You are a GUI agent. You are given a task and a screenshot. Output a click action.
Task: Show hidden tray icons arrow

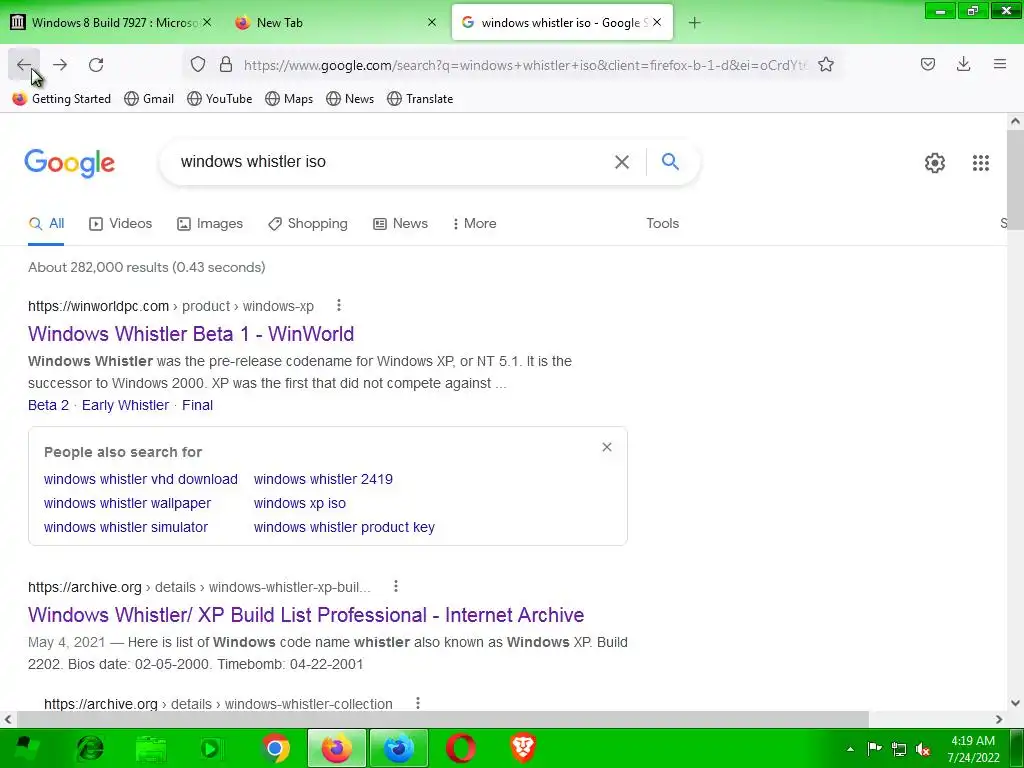(x=850, y=749)
